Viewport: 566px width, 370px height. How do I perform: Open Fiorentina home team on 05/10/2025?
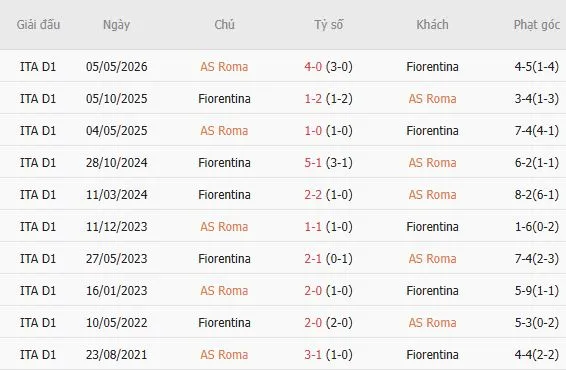pyautogui.click(x=224, y=99)
